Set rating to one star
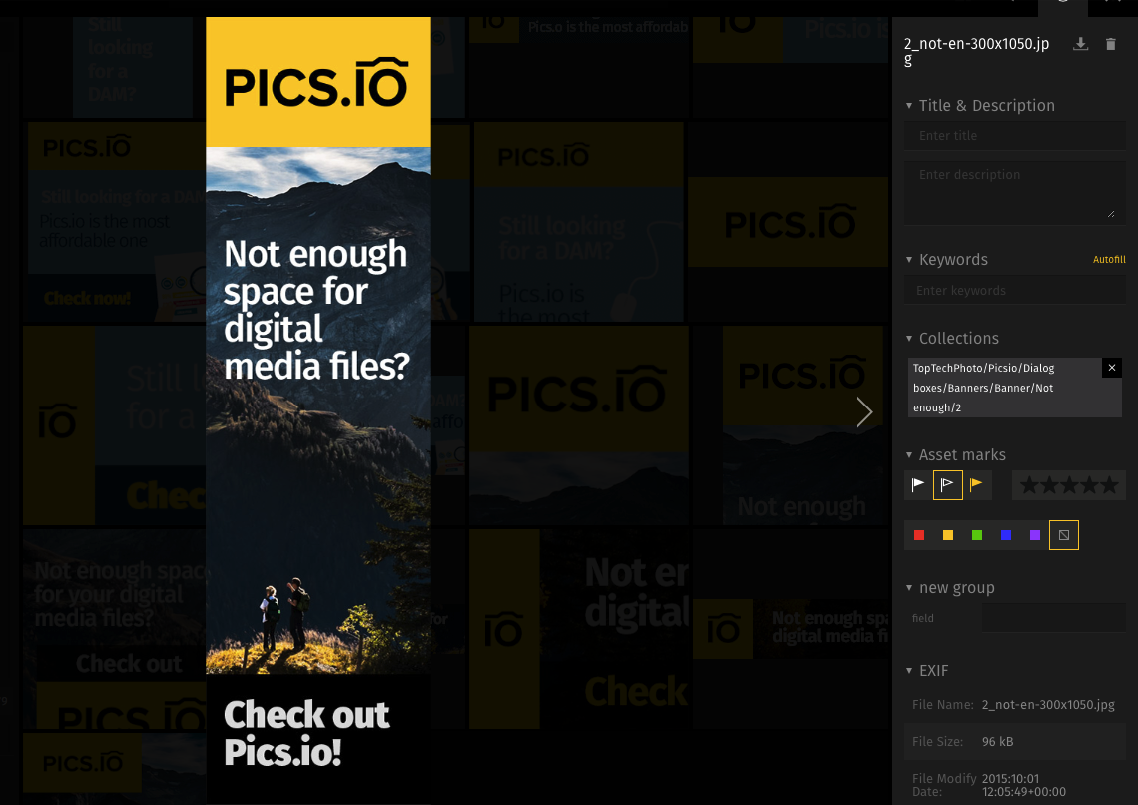The image size is (1138, 805). tap(1029, 485)
